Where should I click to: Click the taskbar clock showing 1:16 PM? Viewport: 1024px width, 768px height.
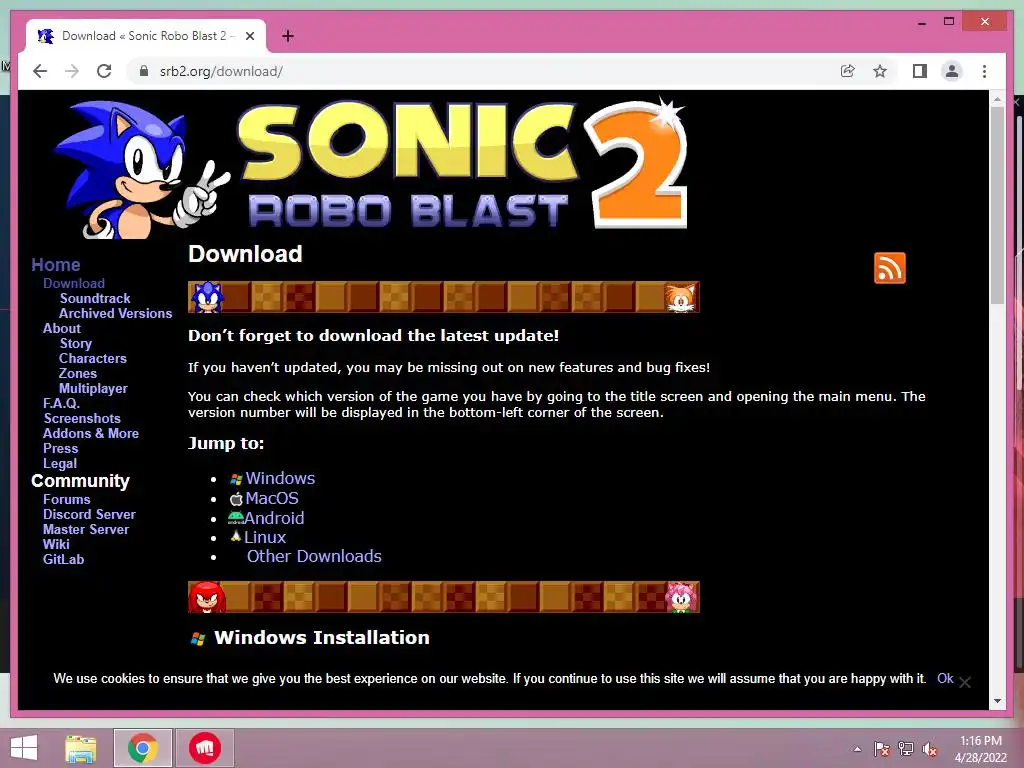pos(981,749)
